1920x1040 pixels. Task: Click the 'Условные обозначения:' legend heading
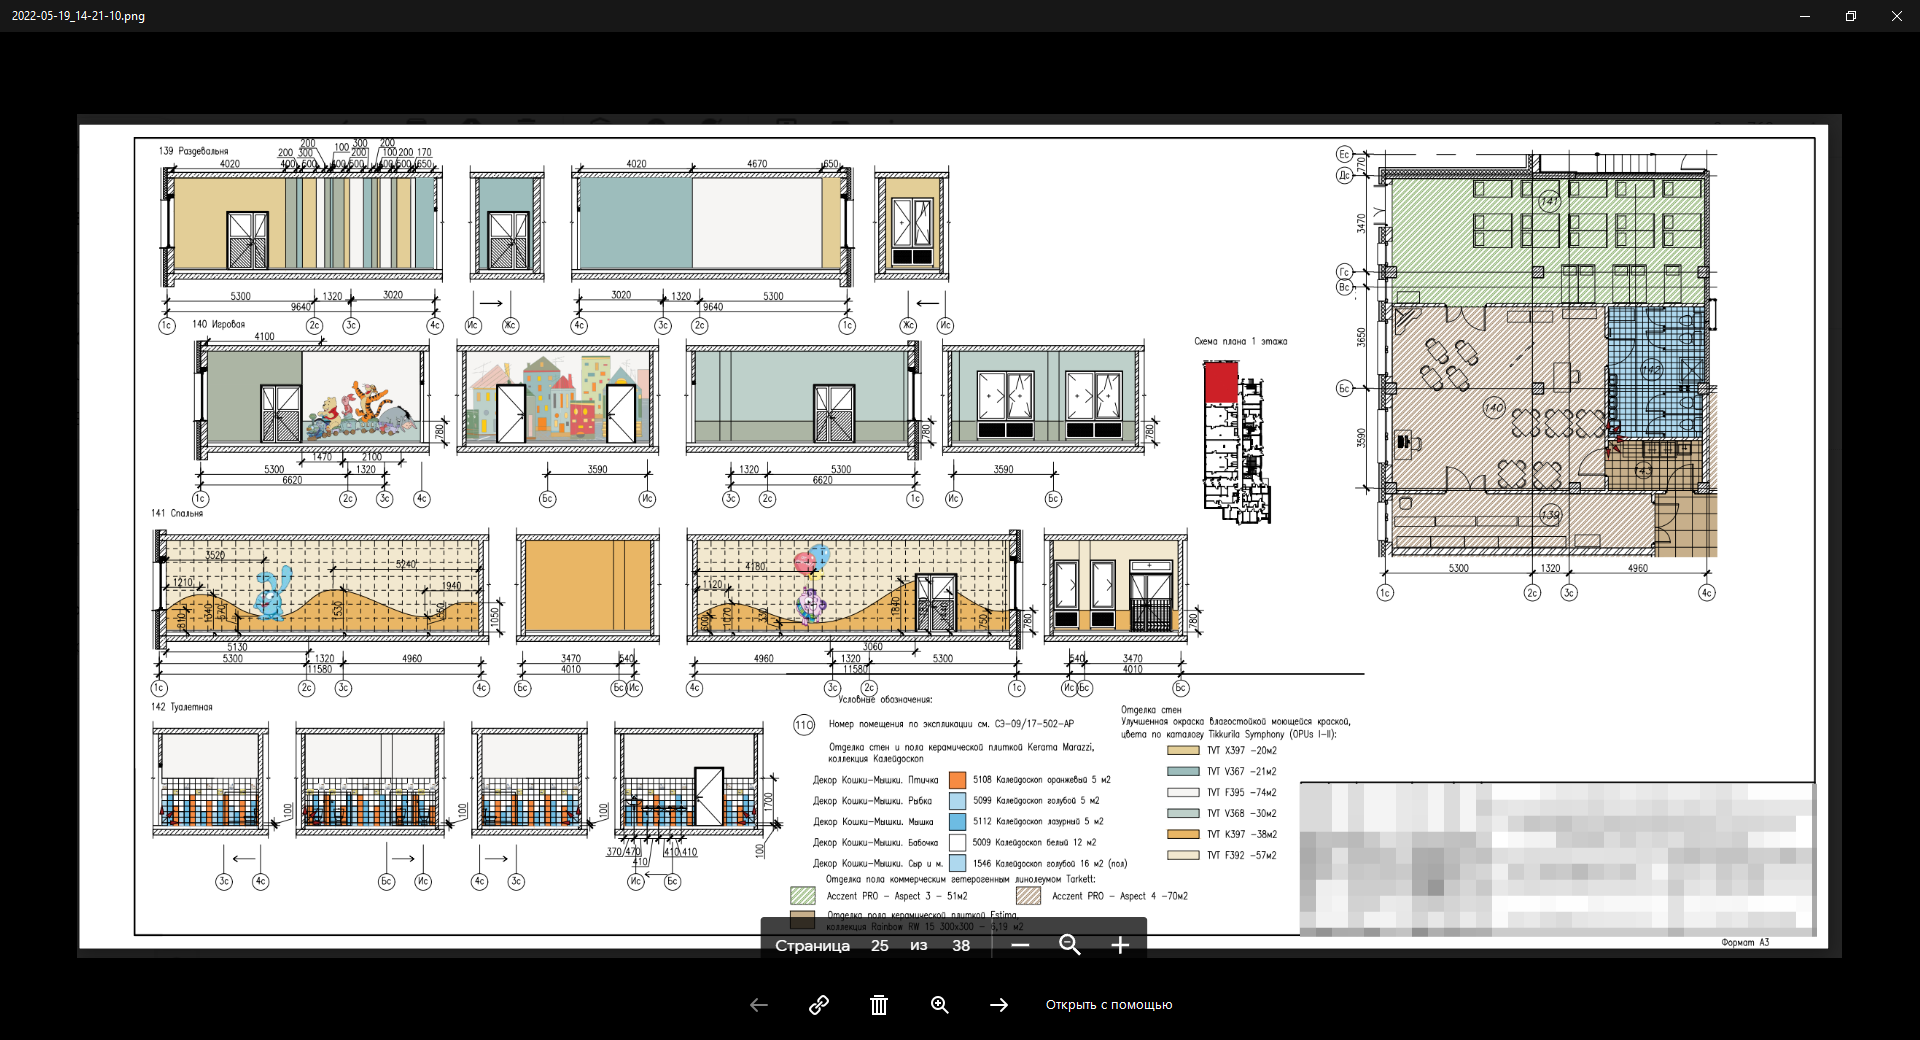pyautogui.click(x=885, y=700)
